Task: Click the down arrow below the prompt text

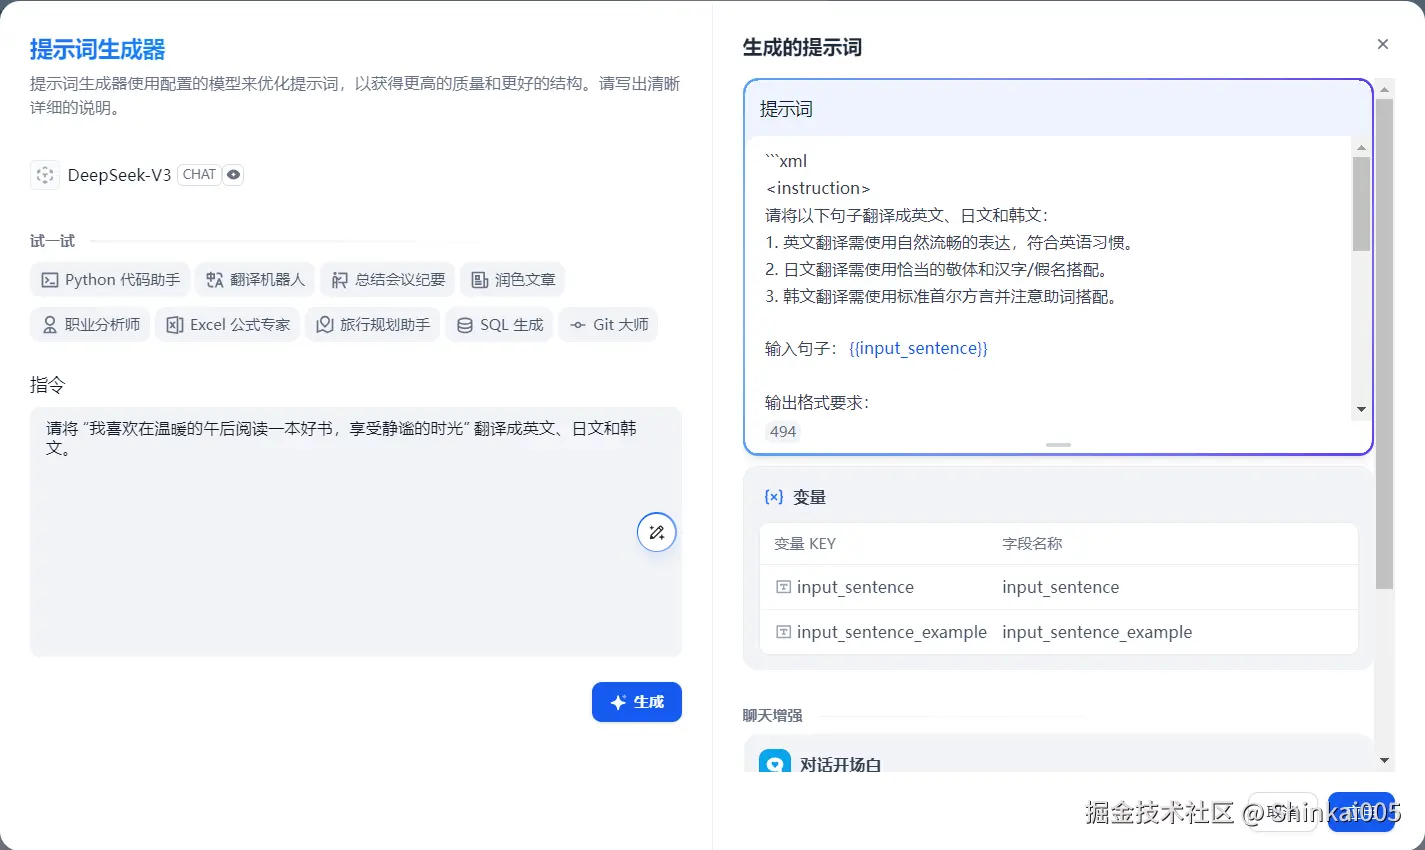Action: pos(1362,408)
